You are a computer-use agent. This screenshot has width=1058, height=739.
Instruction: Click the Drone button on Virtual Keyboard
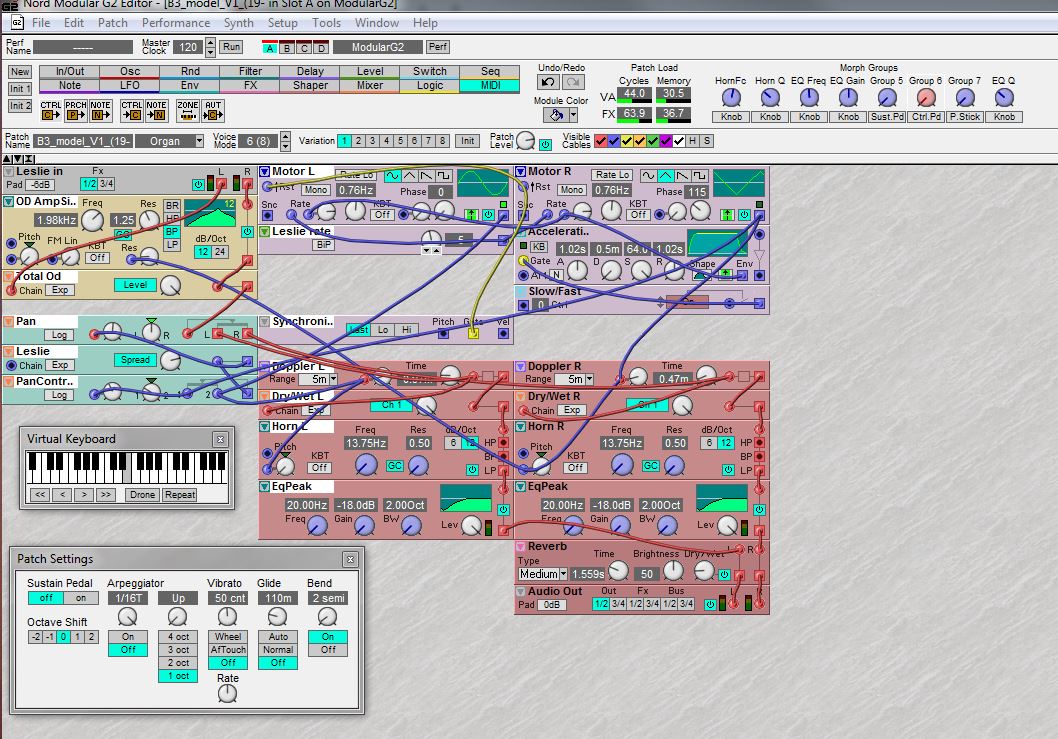(142, 495)
